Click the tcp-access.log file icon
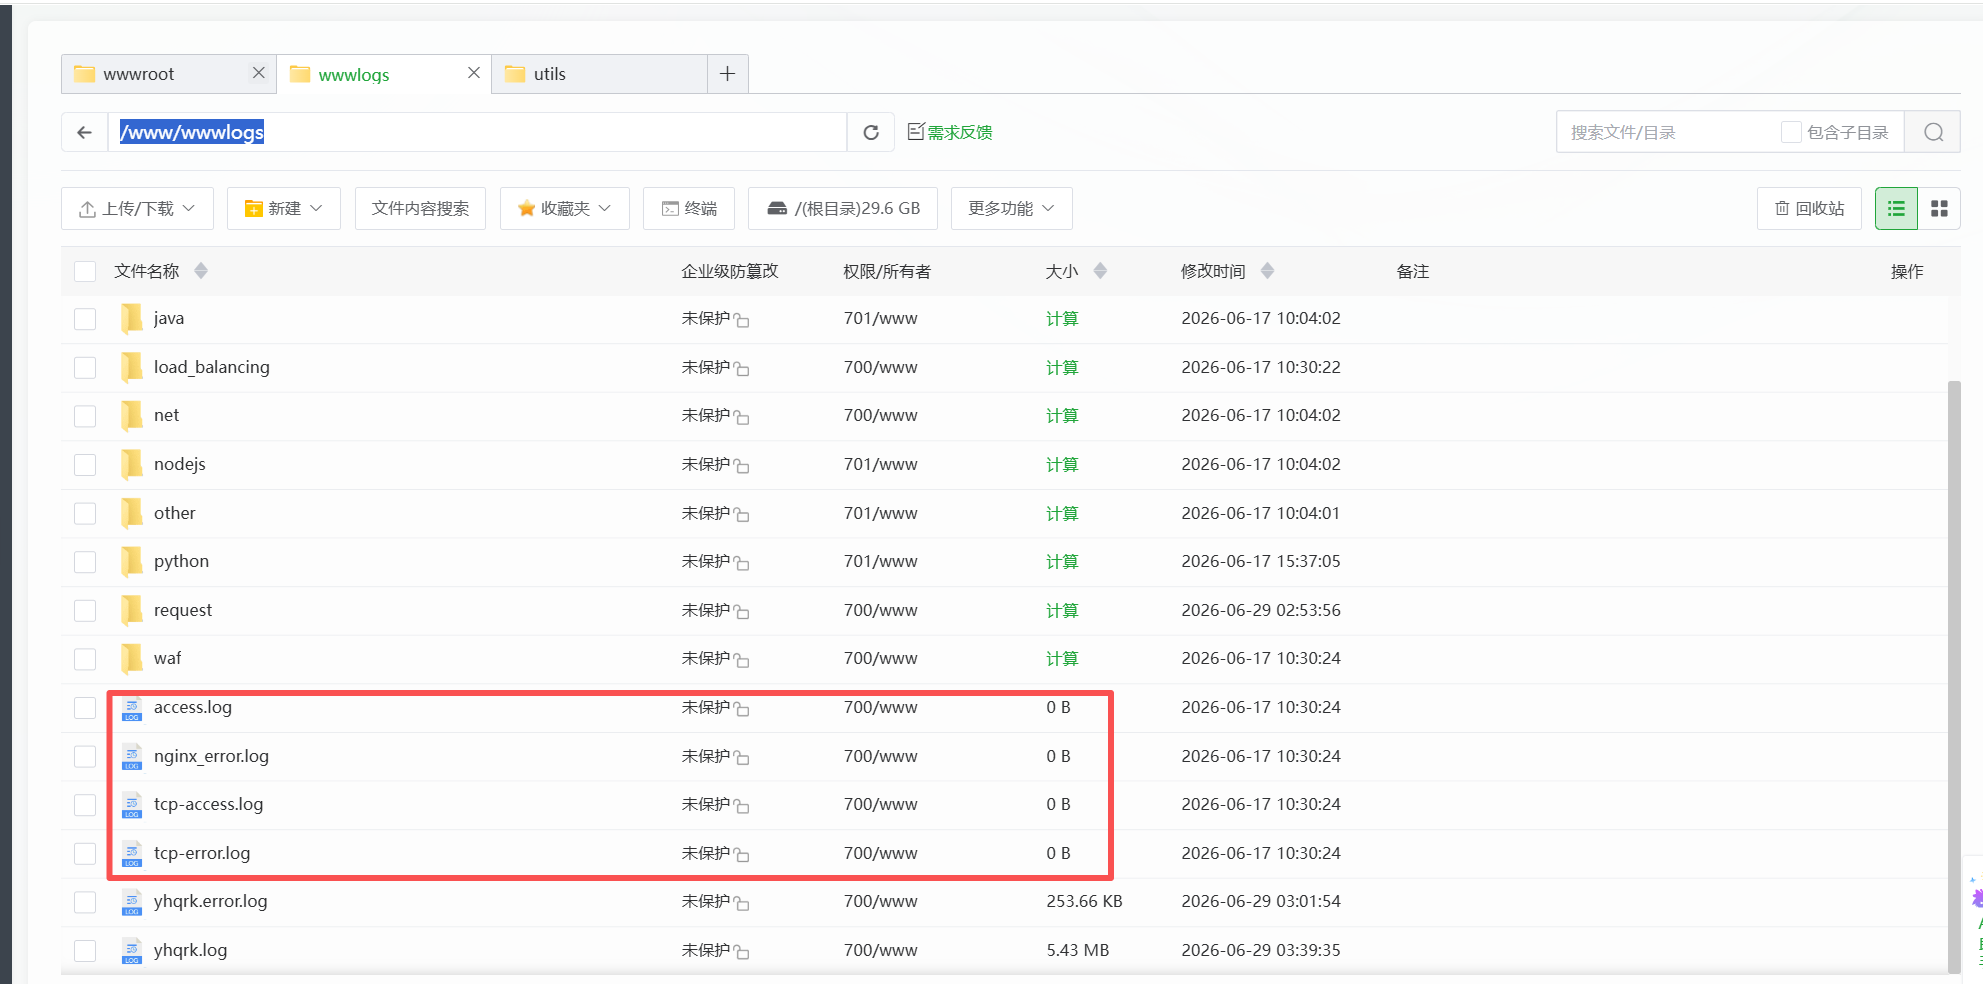Screen dimensions: 1983x984 tap(132, 805)
